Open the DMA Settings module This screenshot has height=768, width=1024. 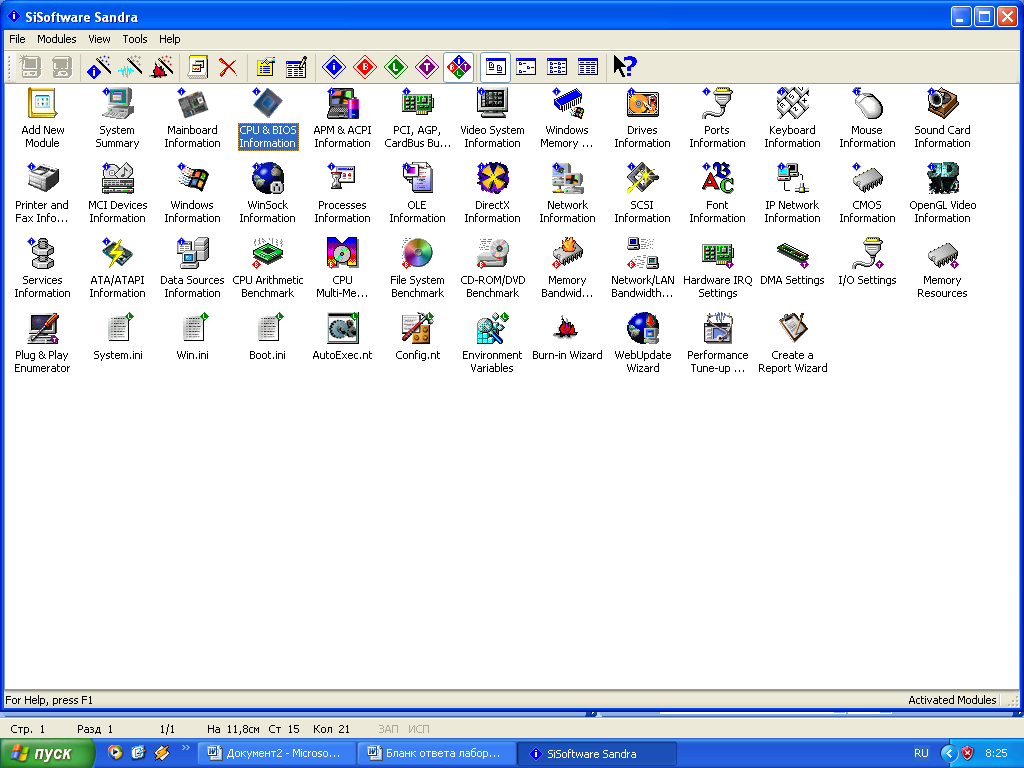(x=792, y=263)
